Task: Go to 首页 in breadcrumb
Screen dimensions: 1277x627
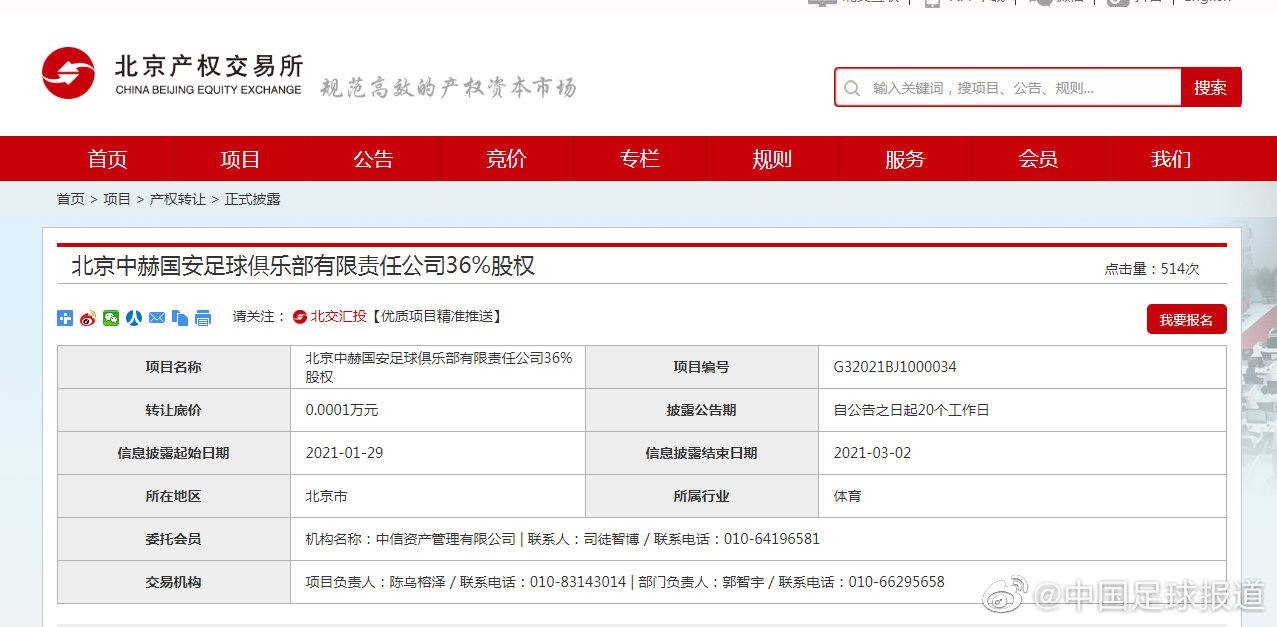Action: [70, 199]
